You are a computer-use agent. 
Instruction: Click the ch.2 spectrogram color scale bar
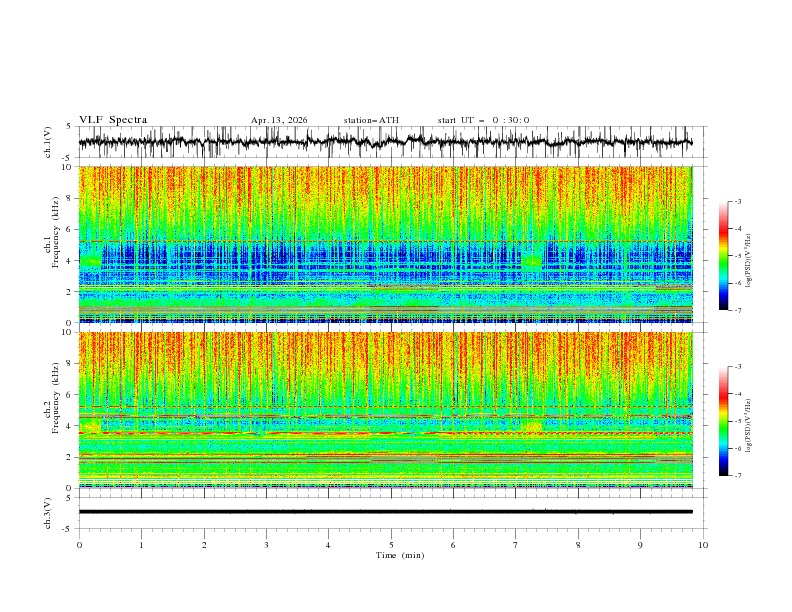pyautogui.click(x=723, y=421)
